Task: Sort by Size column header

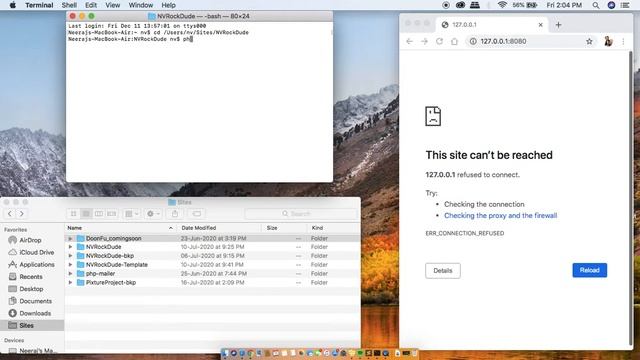Action: click(x=284, y=228)
